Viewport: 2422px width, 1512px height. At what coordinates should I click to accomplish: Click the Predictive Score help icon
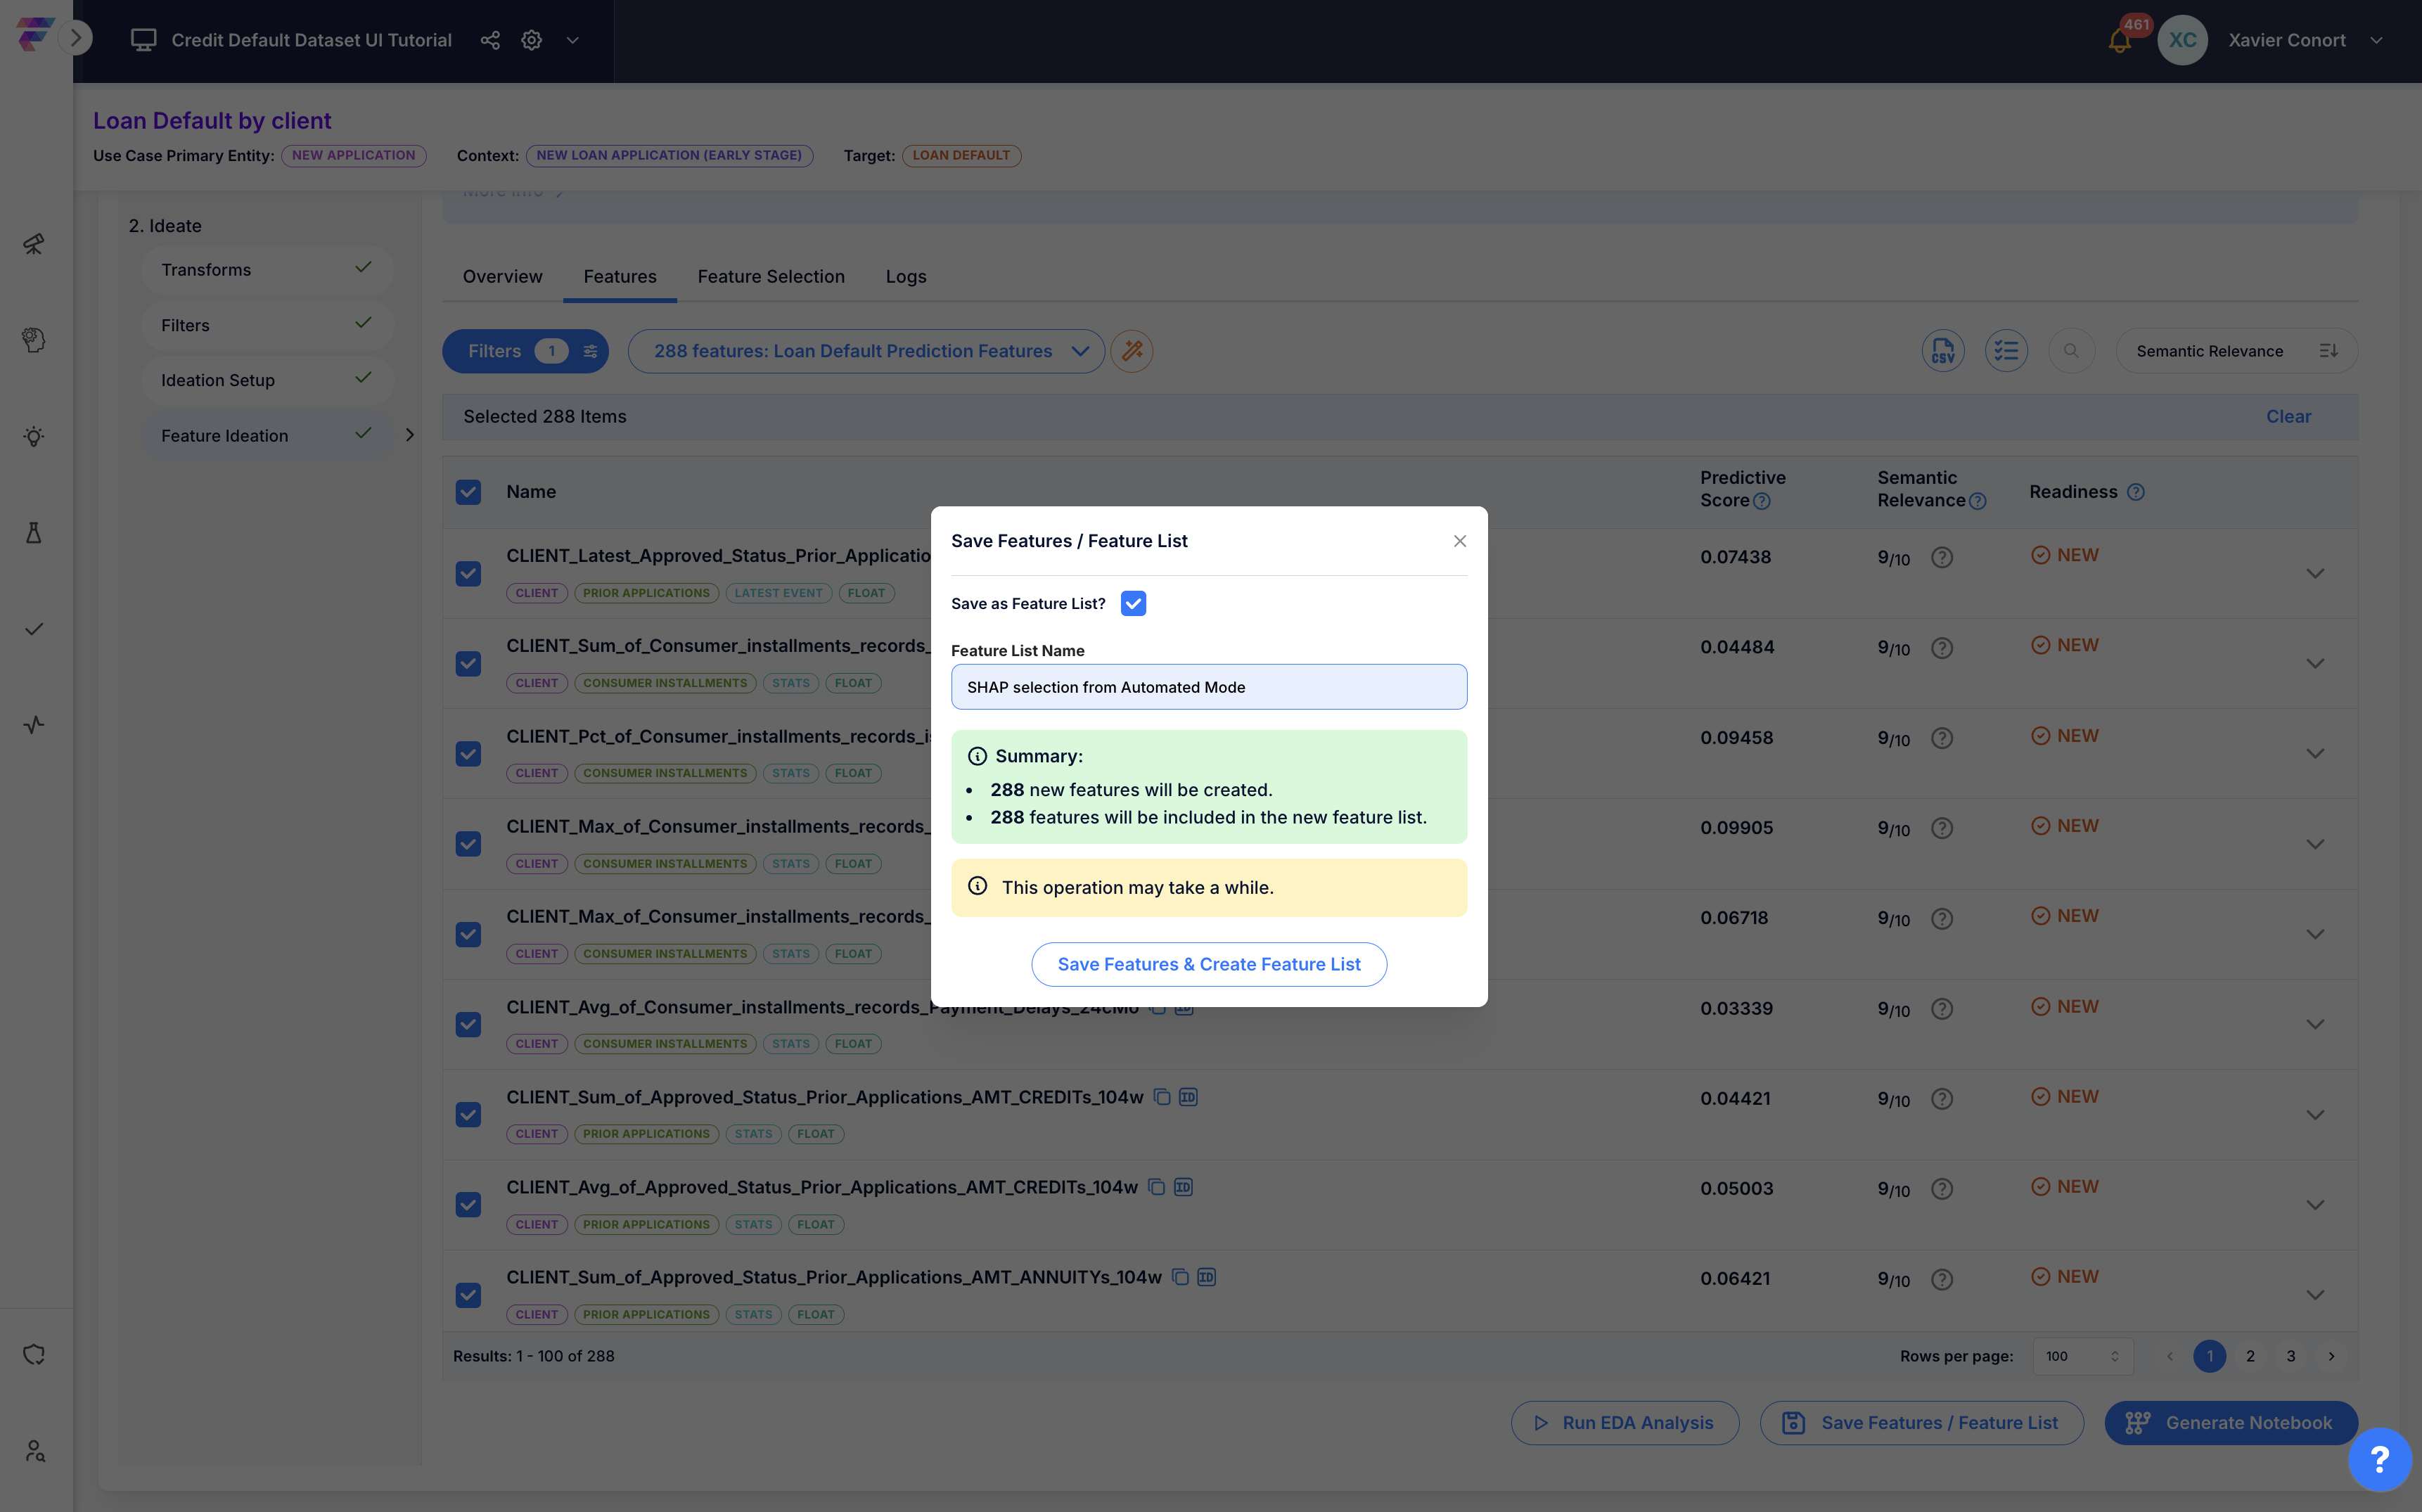[x=1762, y=501]
